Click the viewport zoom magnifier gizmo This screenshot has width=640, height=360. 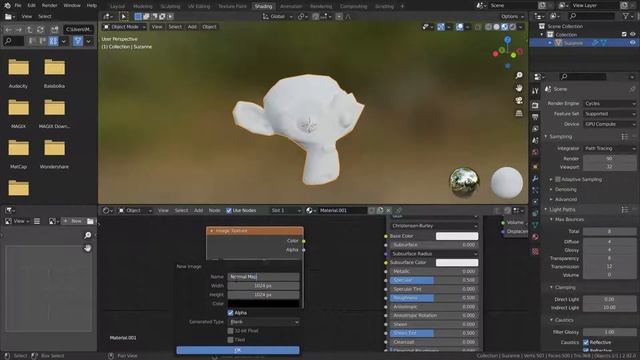519,76
